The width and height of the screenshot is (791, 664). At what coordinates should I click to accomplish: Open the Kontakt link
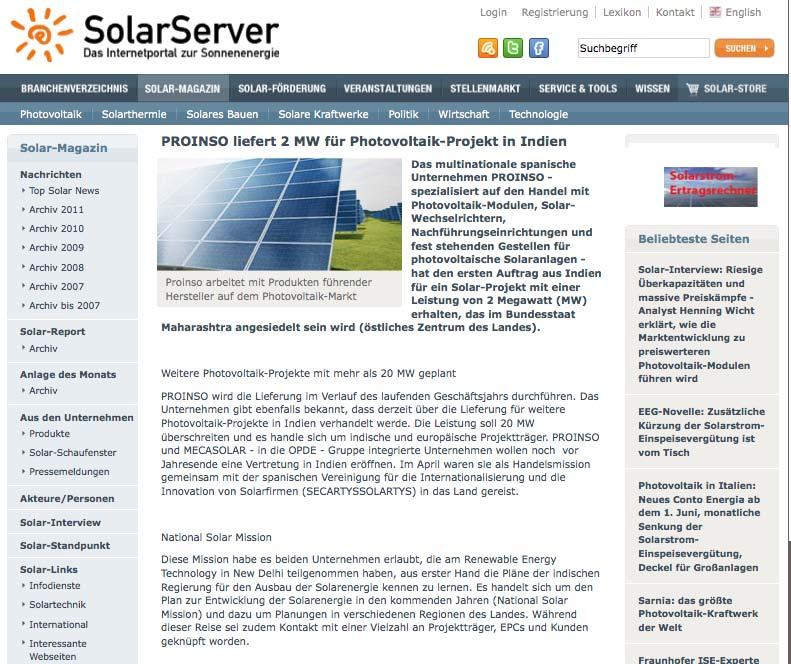[x=674, y=12]
